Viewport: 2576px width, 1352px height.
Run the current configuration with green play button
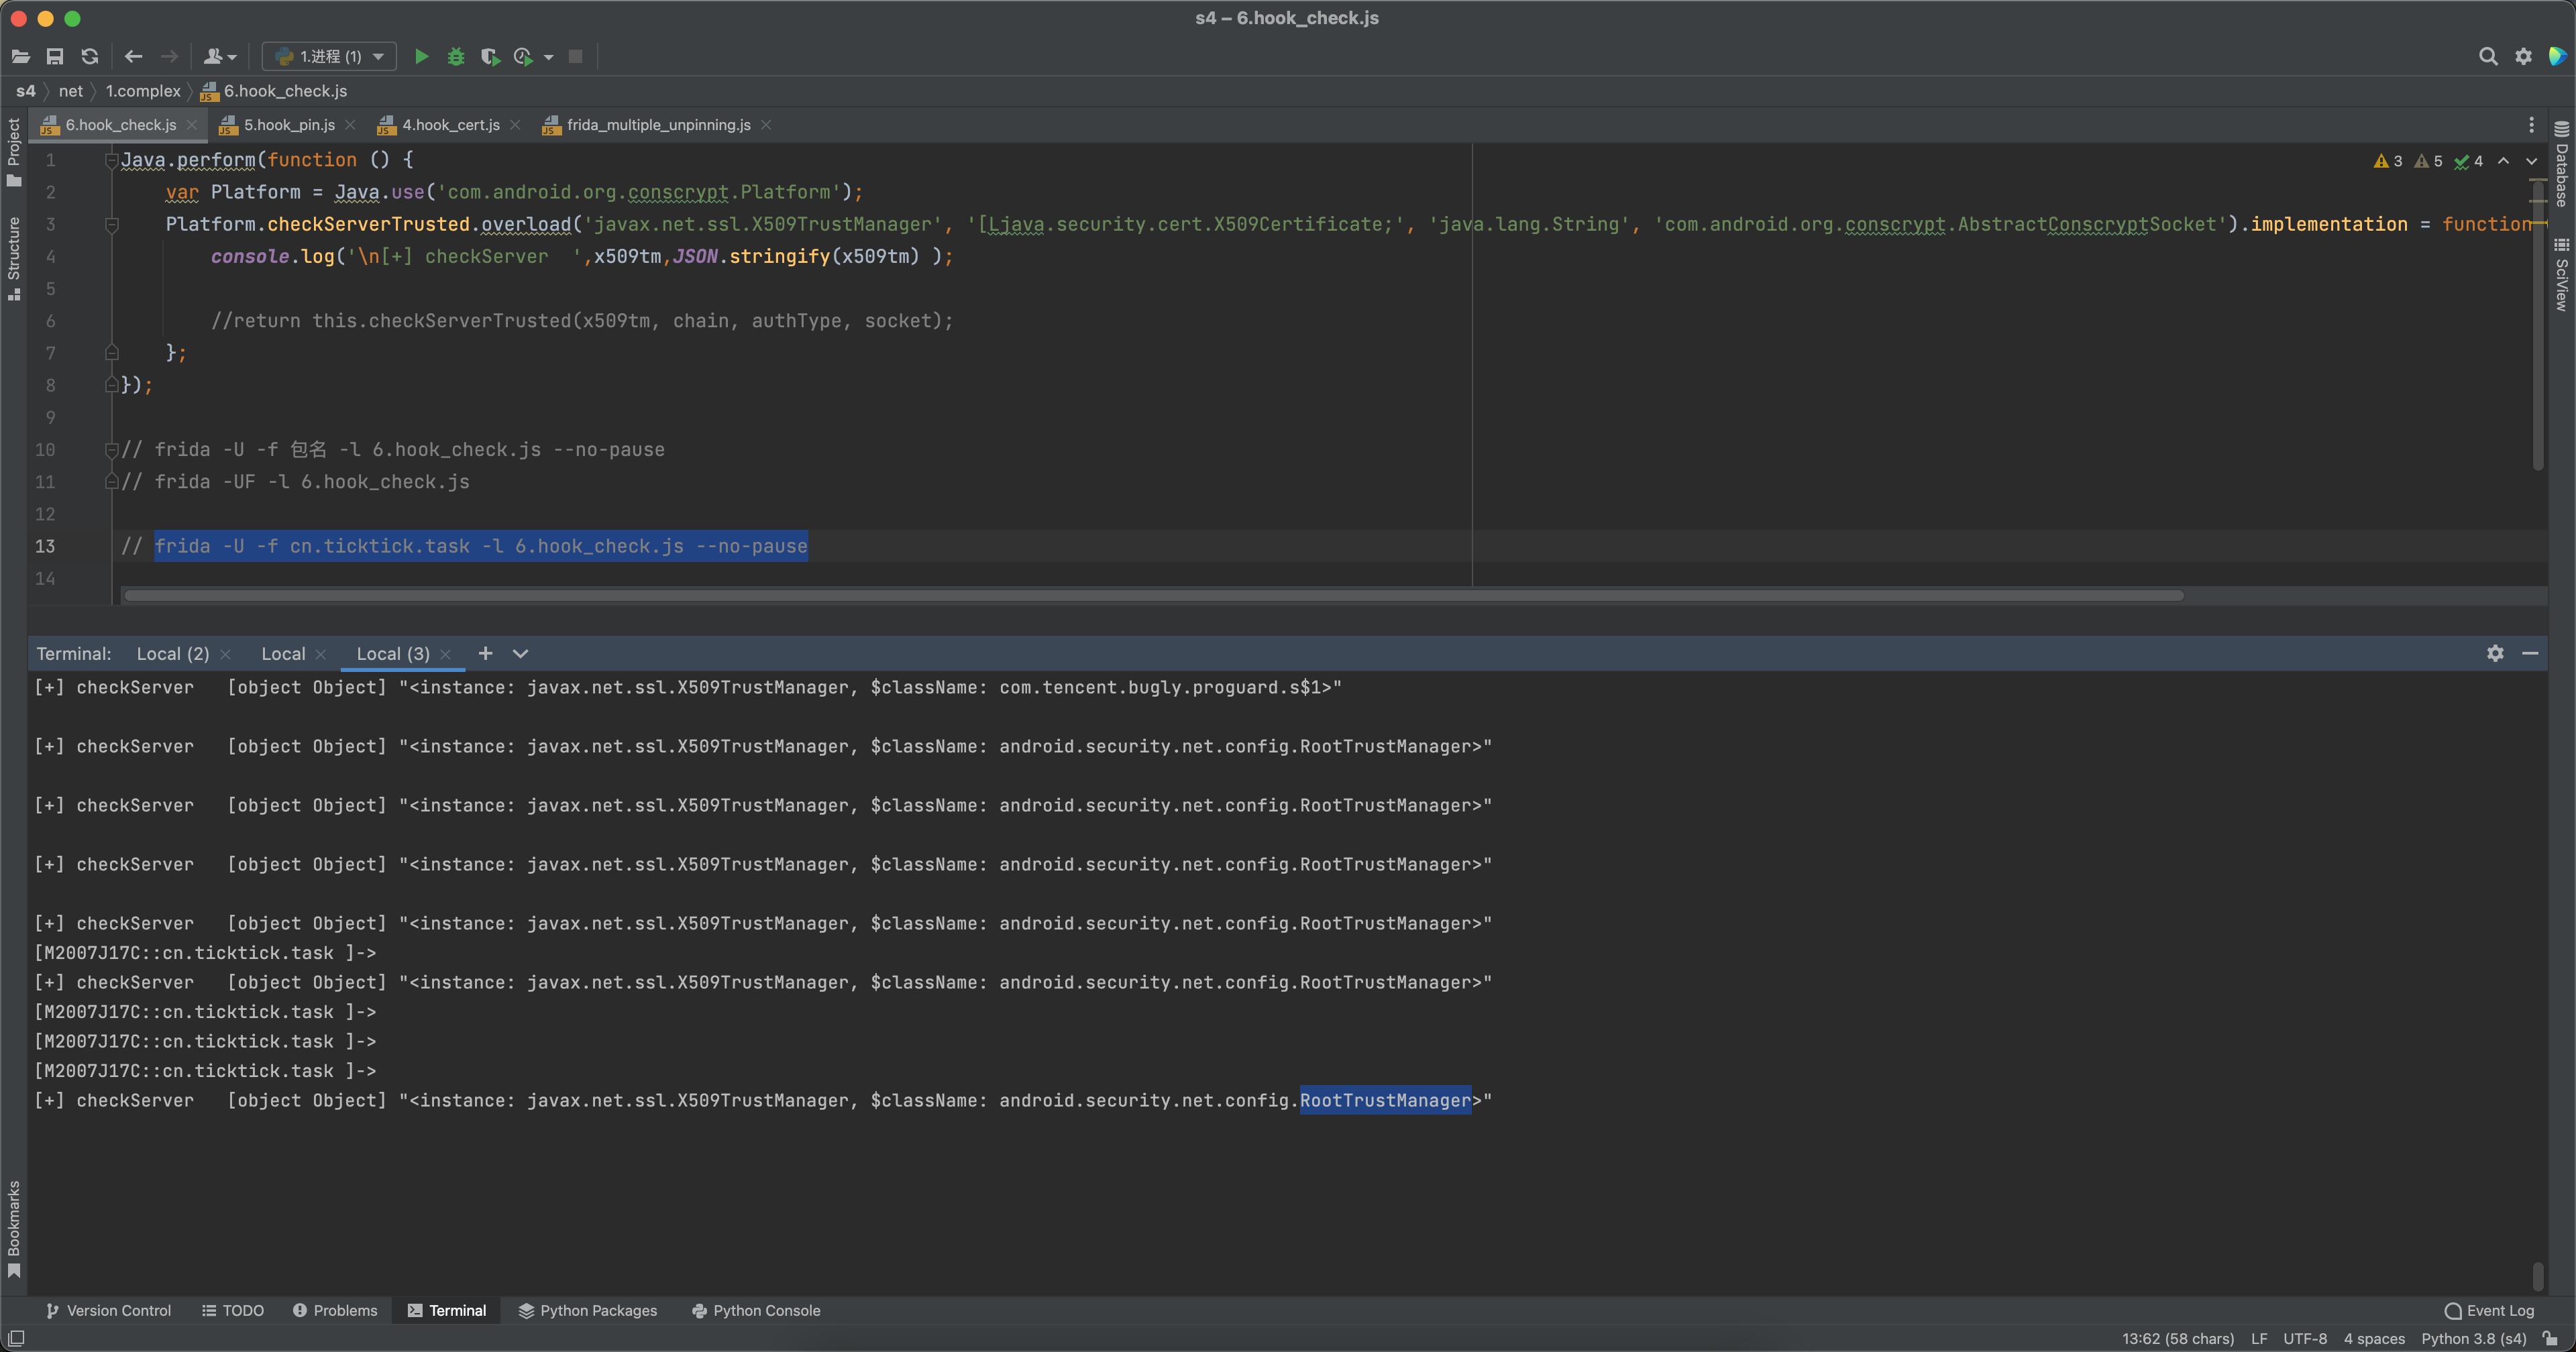(x=422, y=57)
